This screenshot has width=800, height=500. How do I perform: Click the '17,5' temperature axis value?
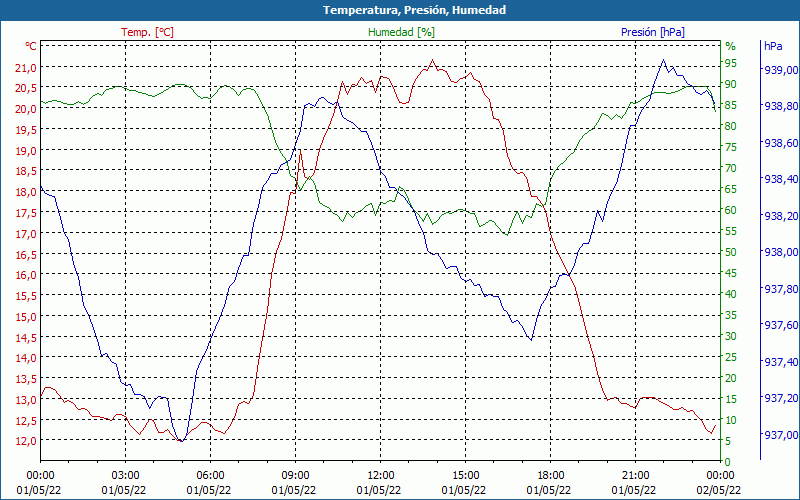26,213
